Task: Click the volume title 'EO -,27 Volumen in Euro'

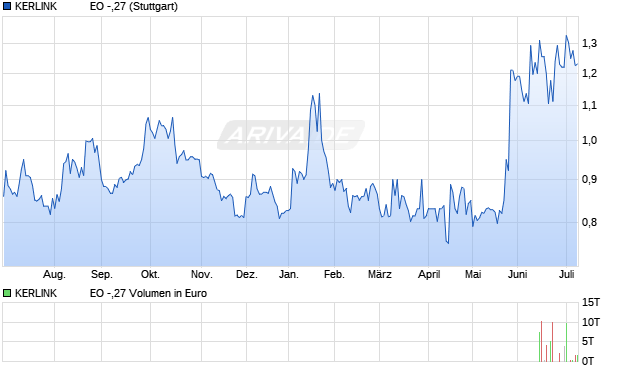Action: [148, 293]
